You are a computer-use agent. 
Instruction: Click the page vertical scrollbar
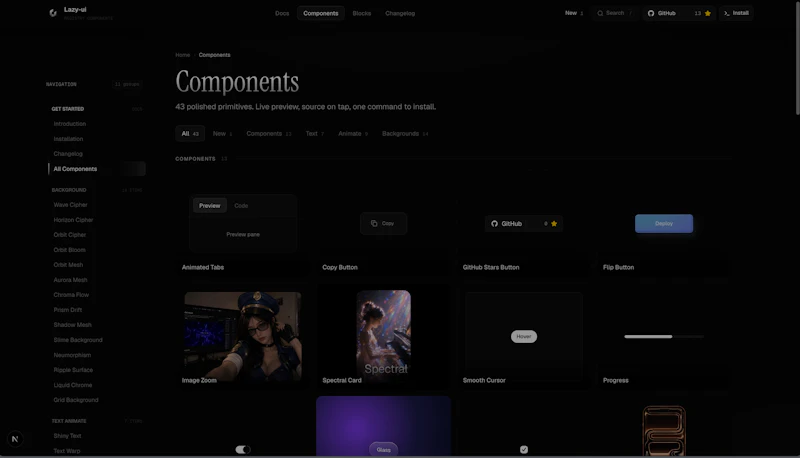coord(797,59)
